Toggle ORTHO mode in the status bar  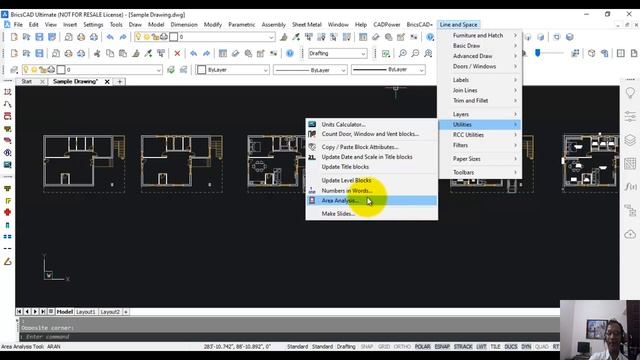coord(402,347)
